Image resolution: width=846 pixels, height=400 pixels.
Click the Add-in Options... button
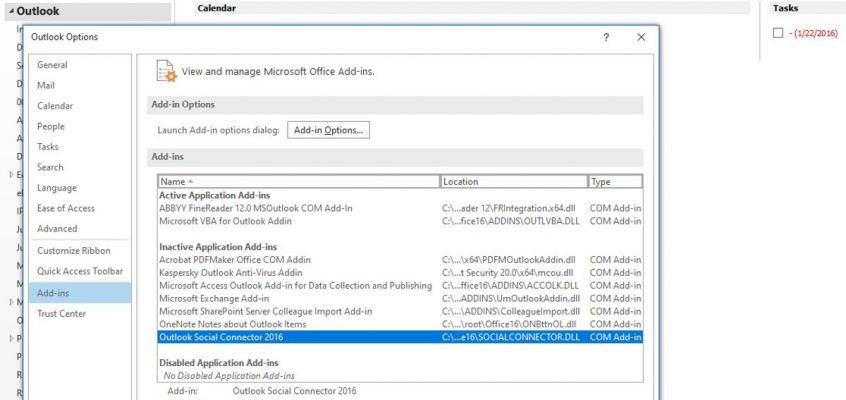tap(328, 130)
